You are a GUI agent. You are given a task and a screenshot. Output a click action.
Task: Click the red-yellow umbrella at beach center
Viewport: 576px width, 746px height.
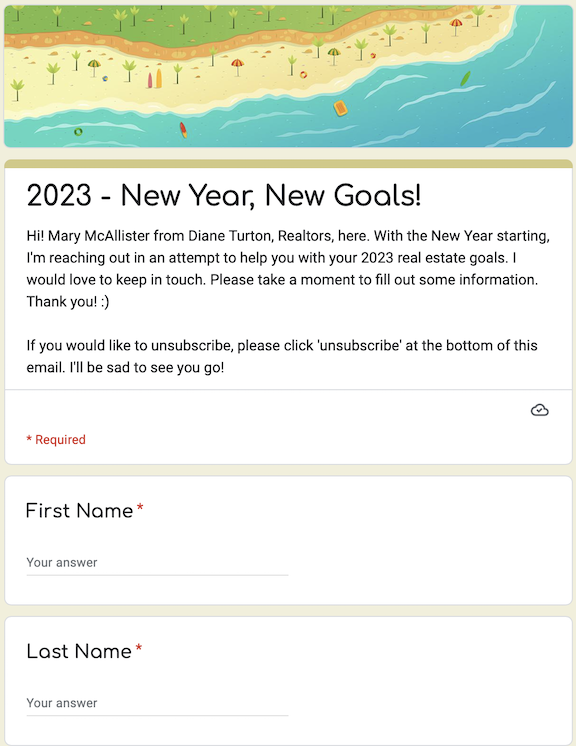(x=237, y=67)
